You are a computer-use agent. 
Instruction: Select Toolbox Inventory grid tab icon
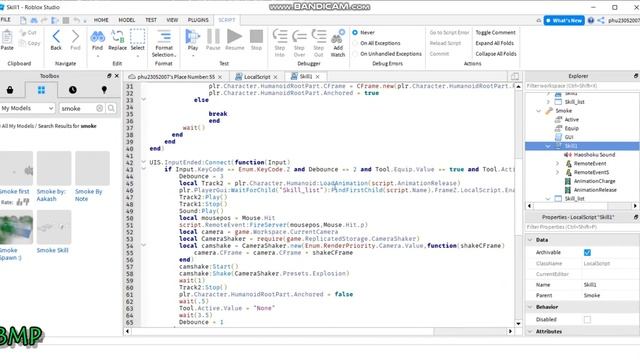click(x=41, y=90)
